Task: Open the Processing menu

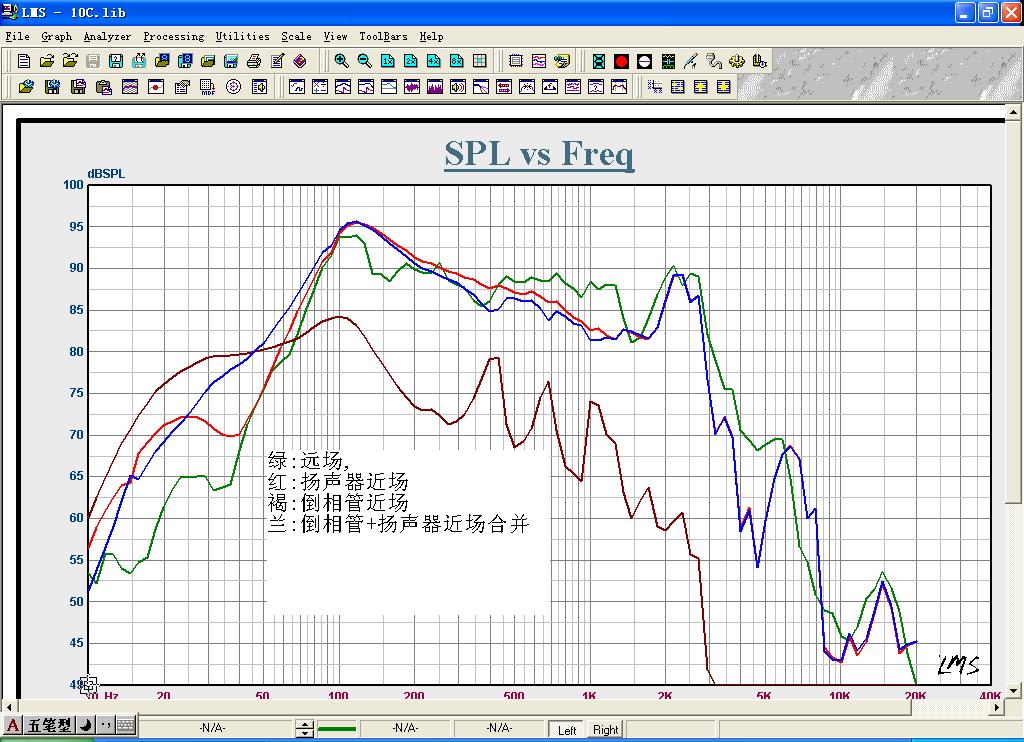Action: (x=173, y=36)
